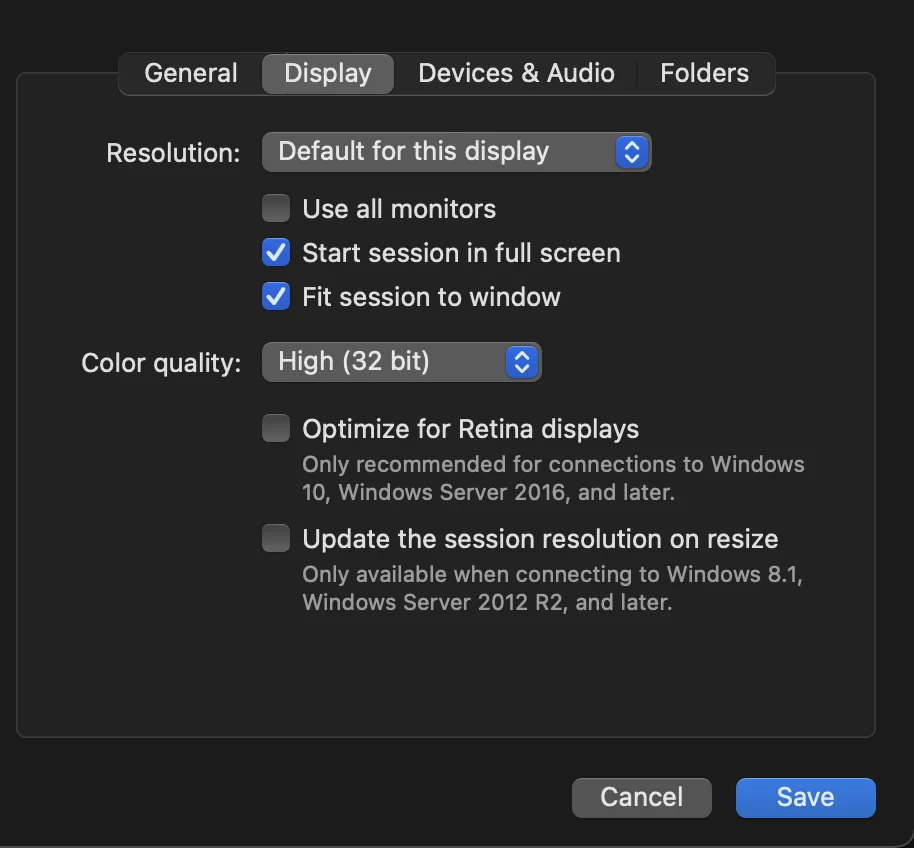Disable the Fit session to window checkbox
The width and height of the screenshot is (914, 848).
[x=276, y=297]
